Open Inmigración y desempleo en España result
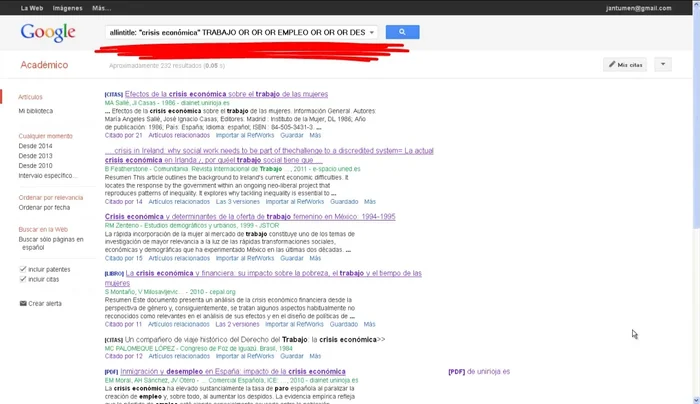This screenshot has height=404, width=700. click(x=233, y=371)
